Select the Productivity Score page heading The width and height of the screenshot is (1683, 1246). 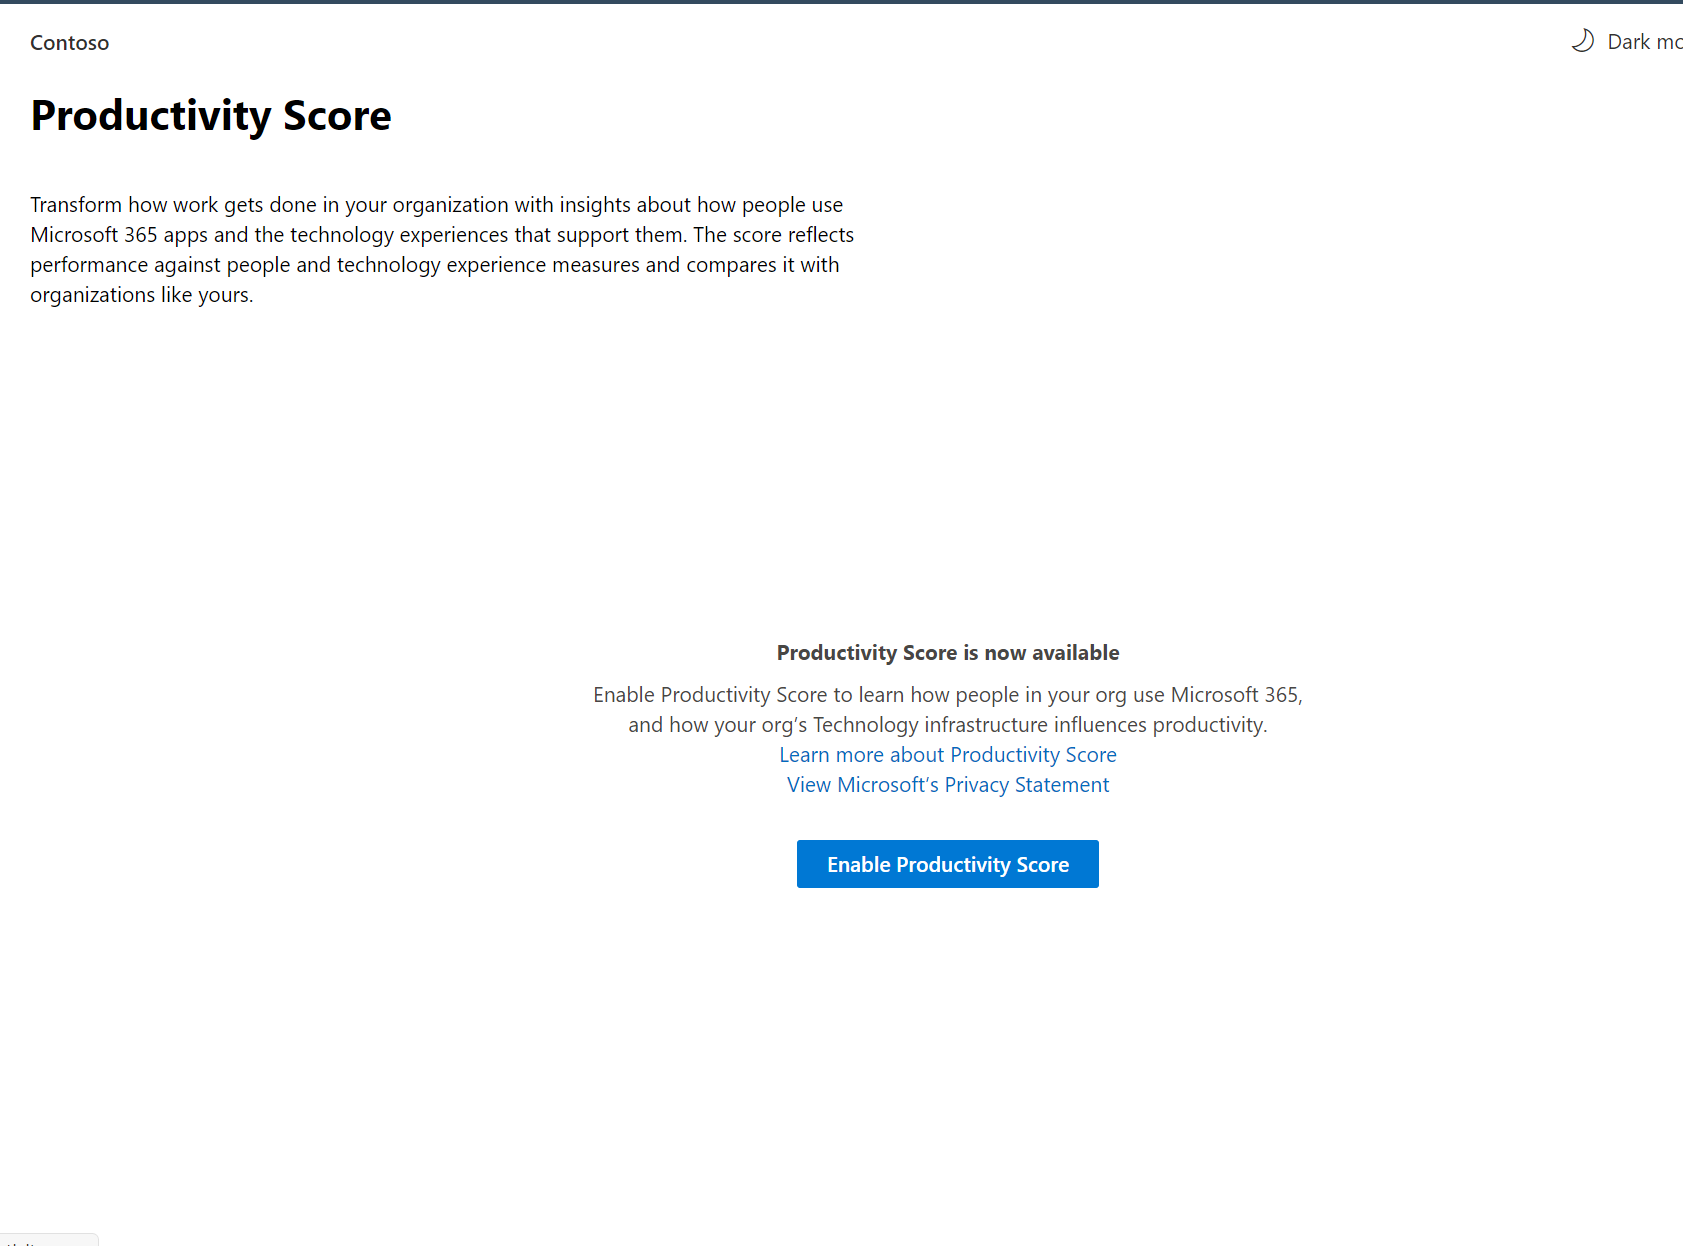pyautogui.click(x=210, y=115)
